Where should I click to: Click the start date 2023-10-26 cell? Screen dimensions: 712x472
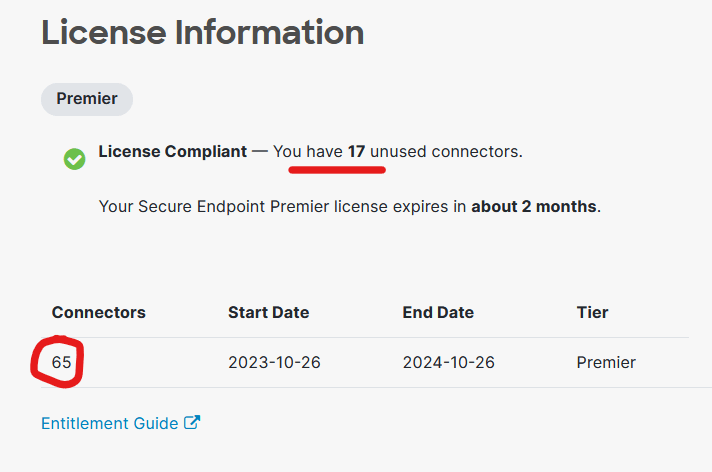(x=274, y=362)
